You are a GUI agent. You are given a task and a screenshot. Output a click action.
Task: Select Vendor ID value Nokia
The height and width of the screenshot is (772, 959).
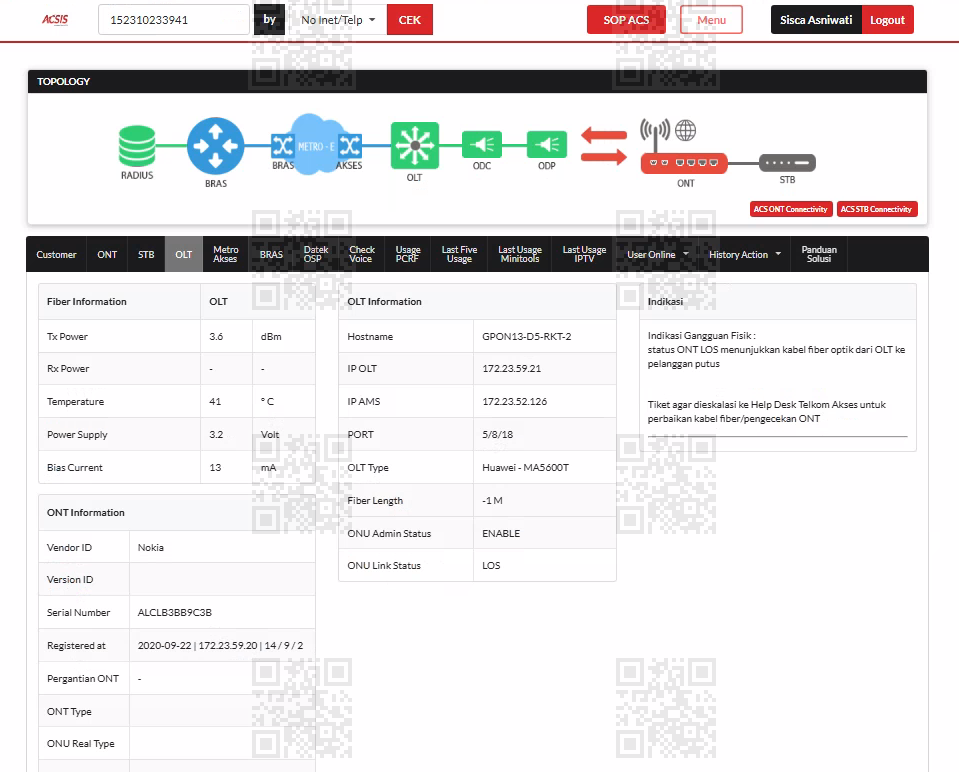[150, 547]
